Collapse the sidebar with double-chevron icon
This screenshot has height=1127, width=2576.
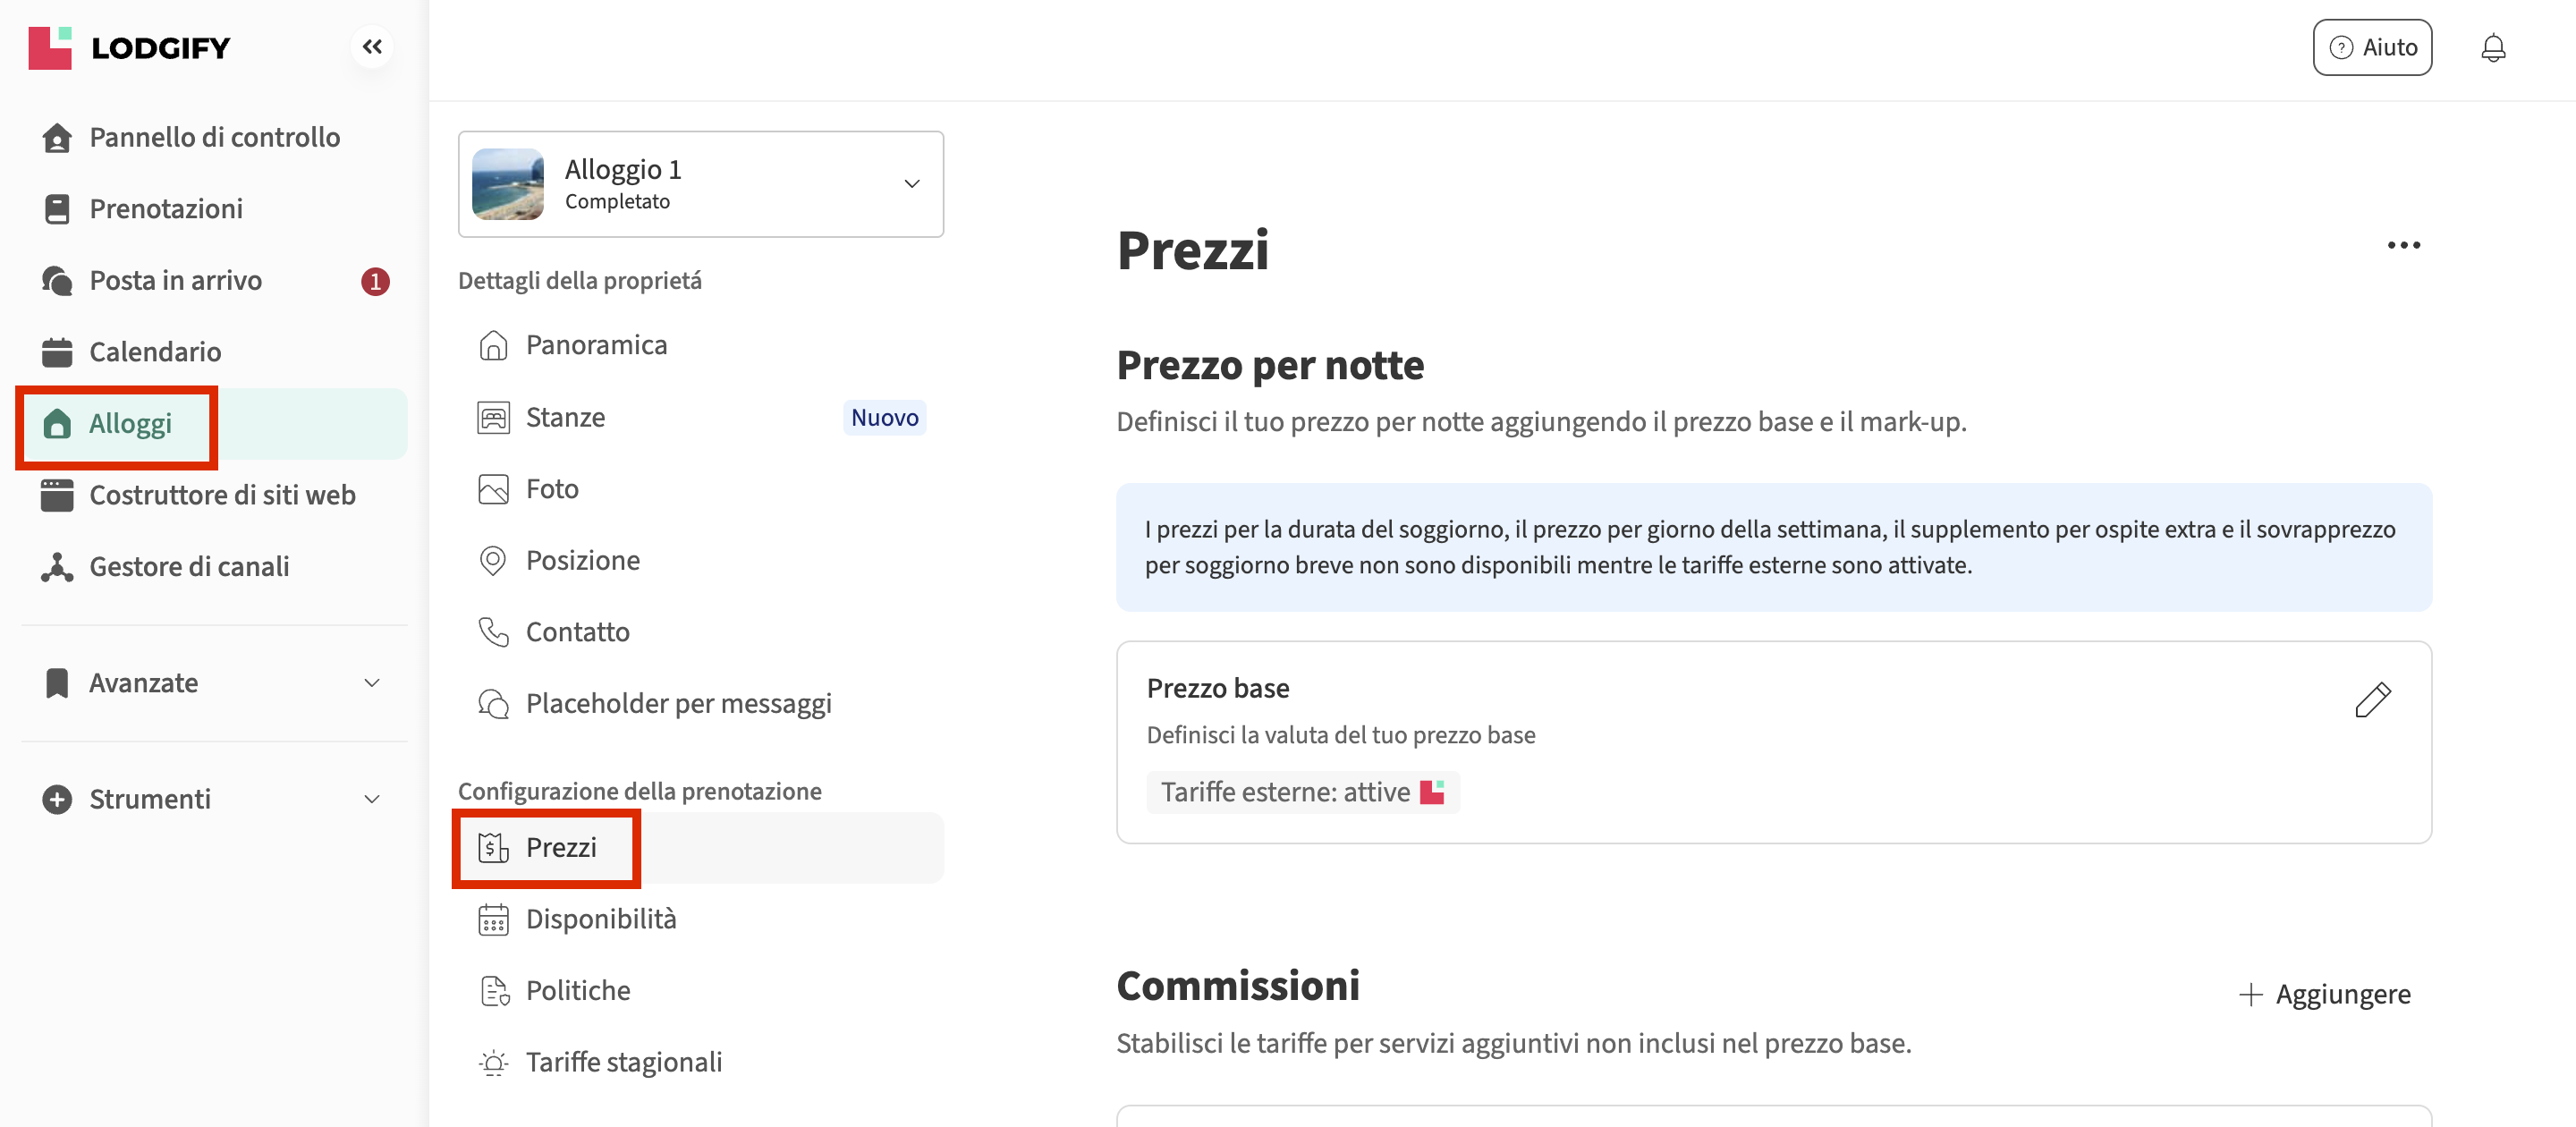(372, 47)
